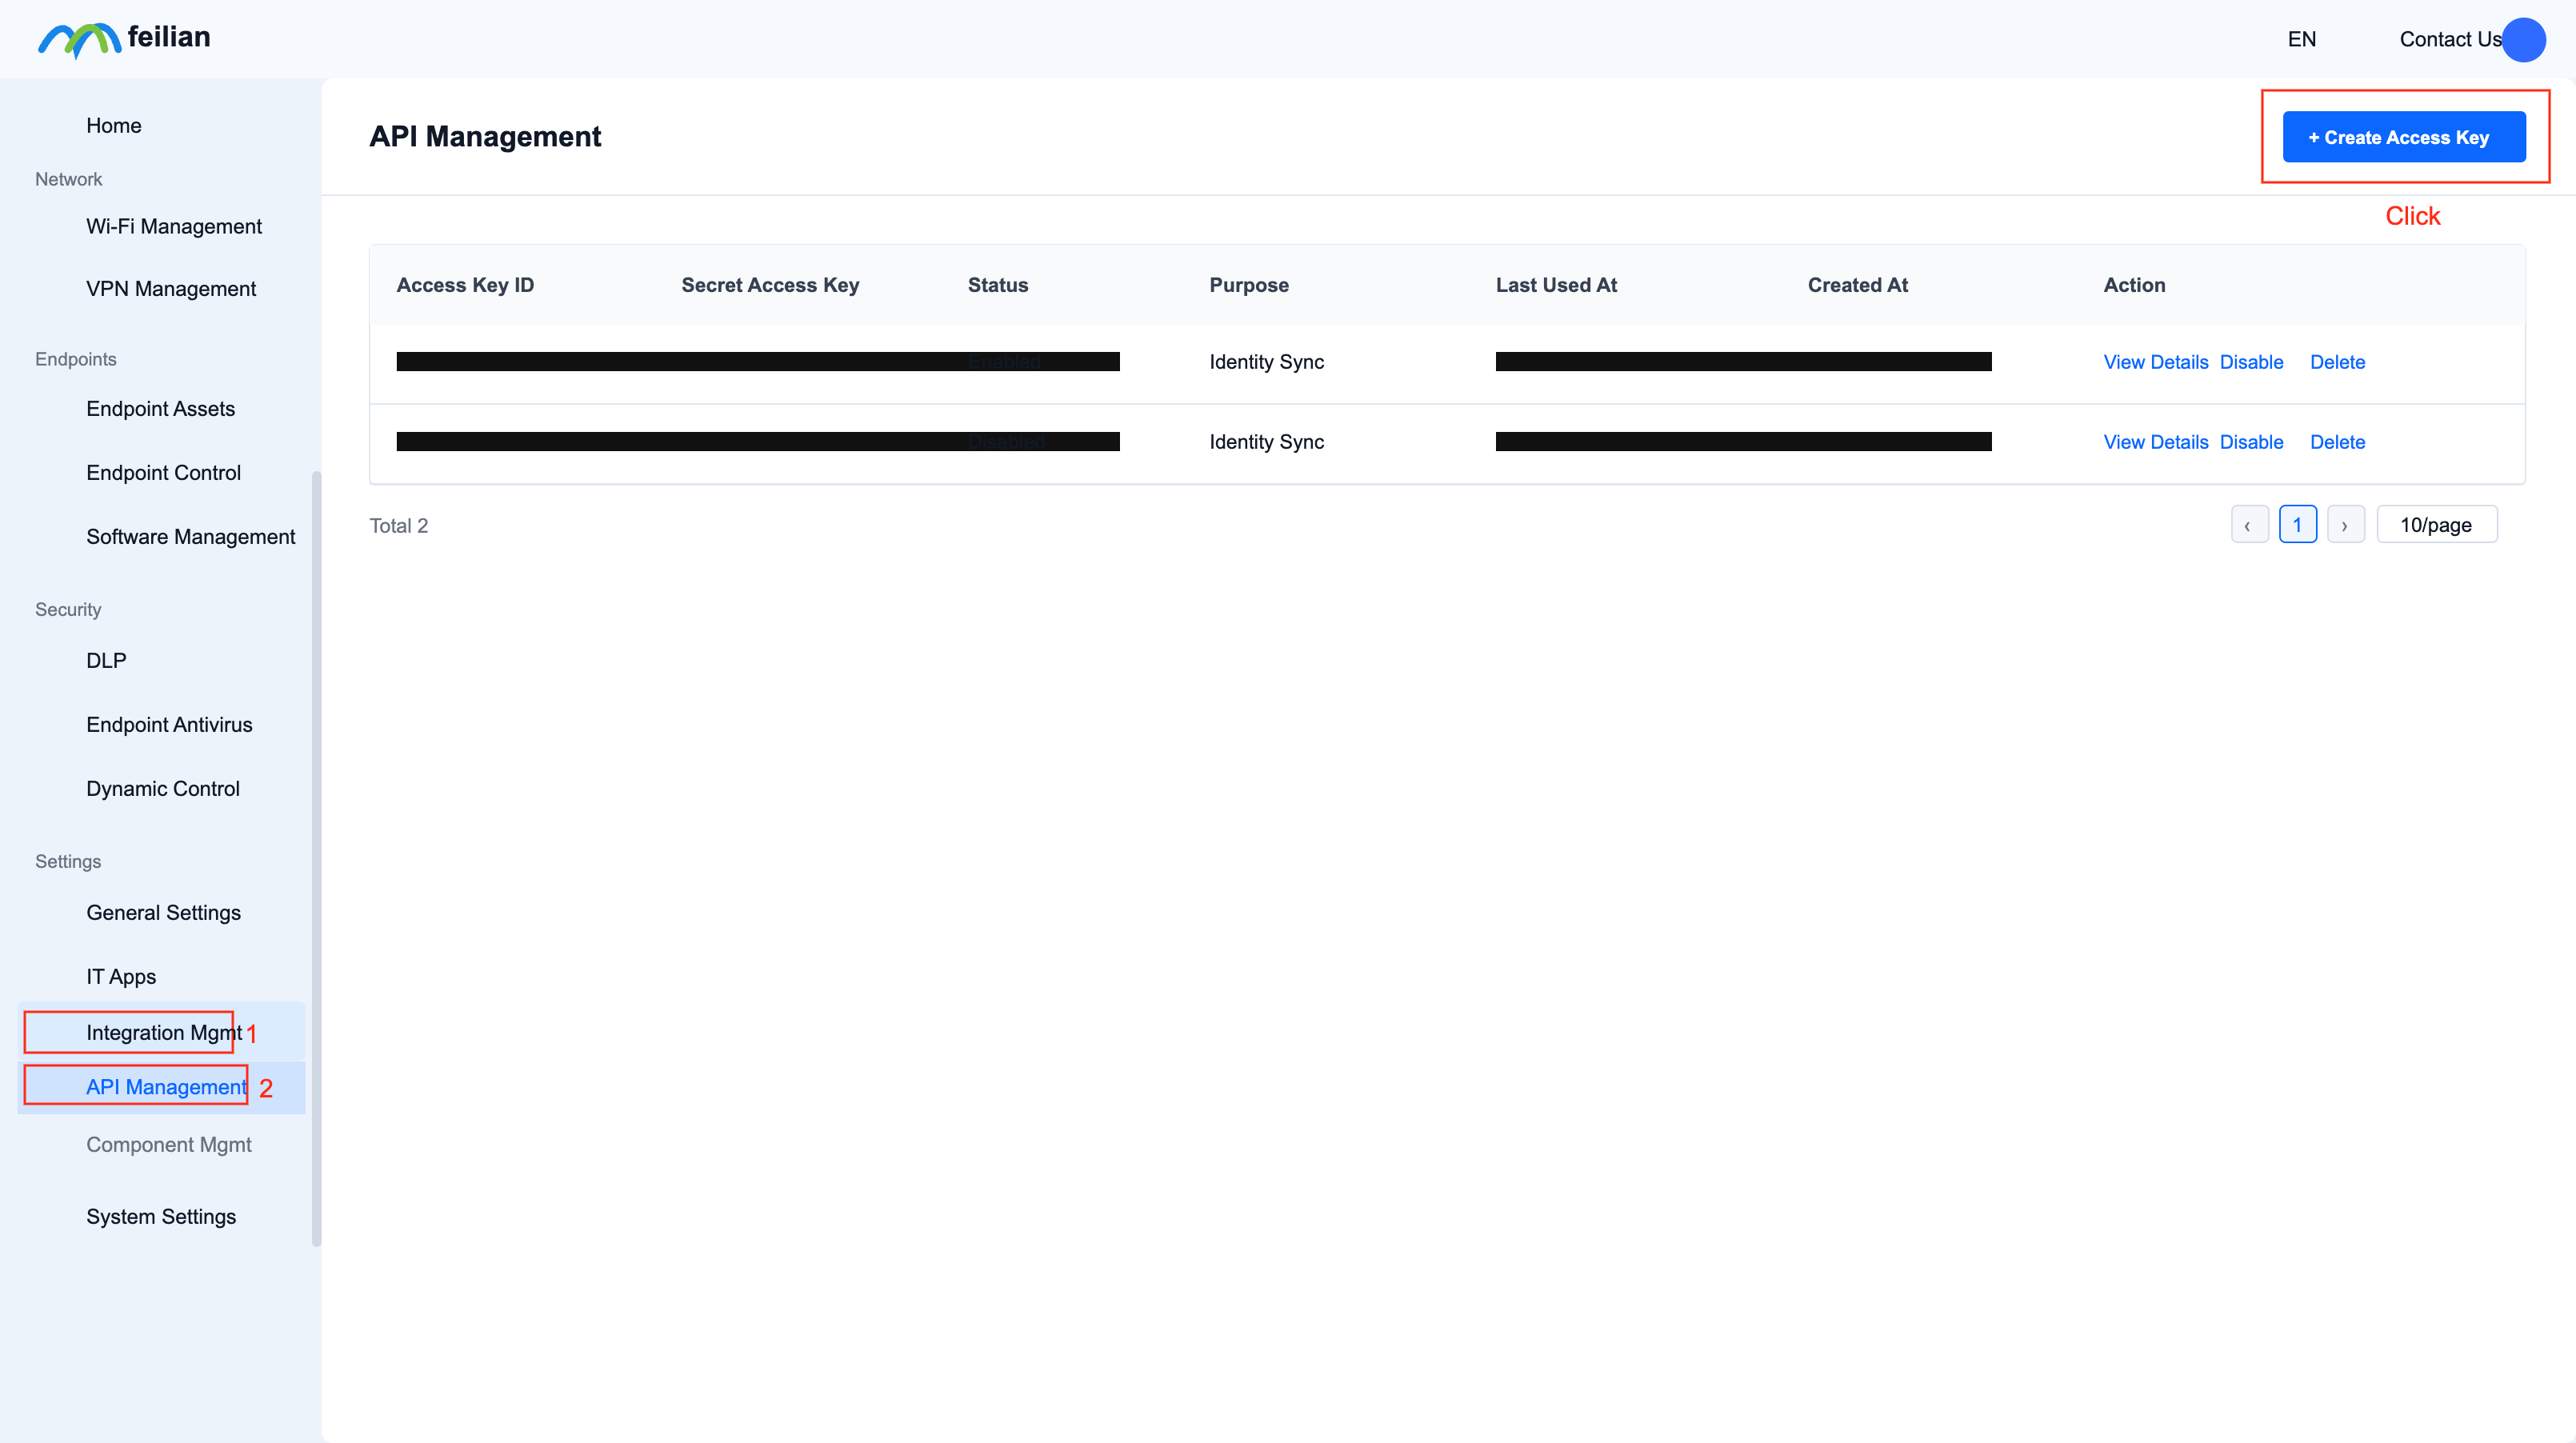This screenshot has height=1443, width=2576.
Task: Open Endpoint Control page
Action: coord(163,472)
